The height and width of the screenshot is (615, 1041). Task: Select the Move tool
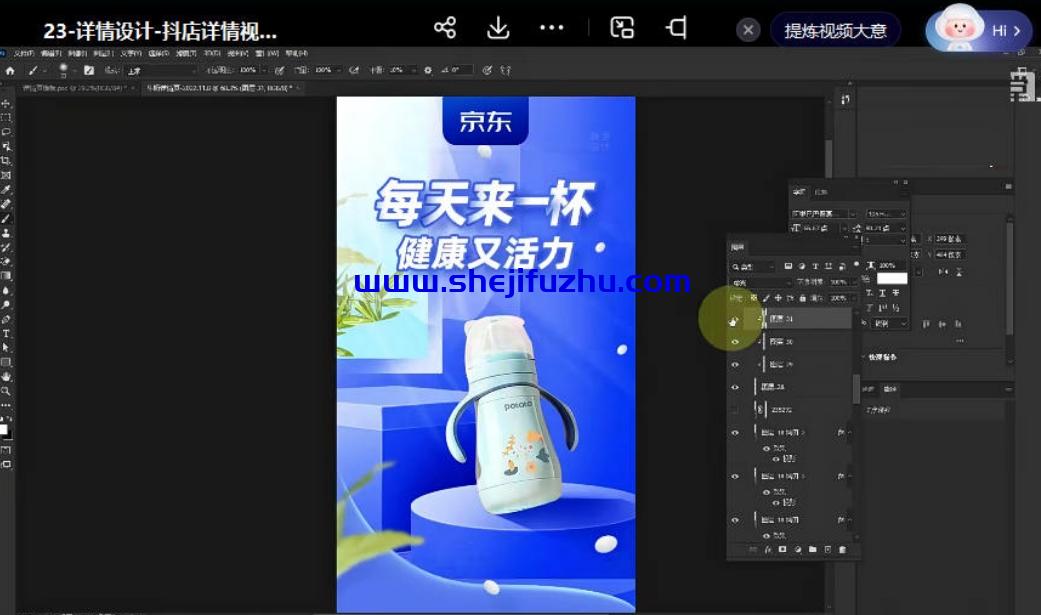[x=6, y=104]
